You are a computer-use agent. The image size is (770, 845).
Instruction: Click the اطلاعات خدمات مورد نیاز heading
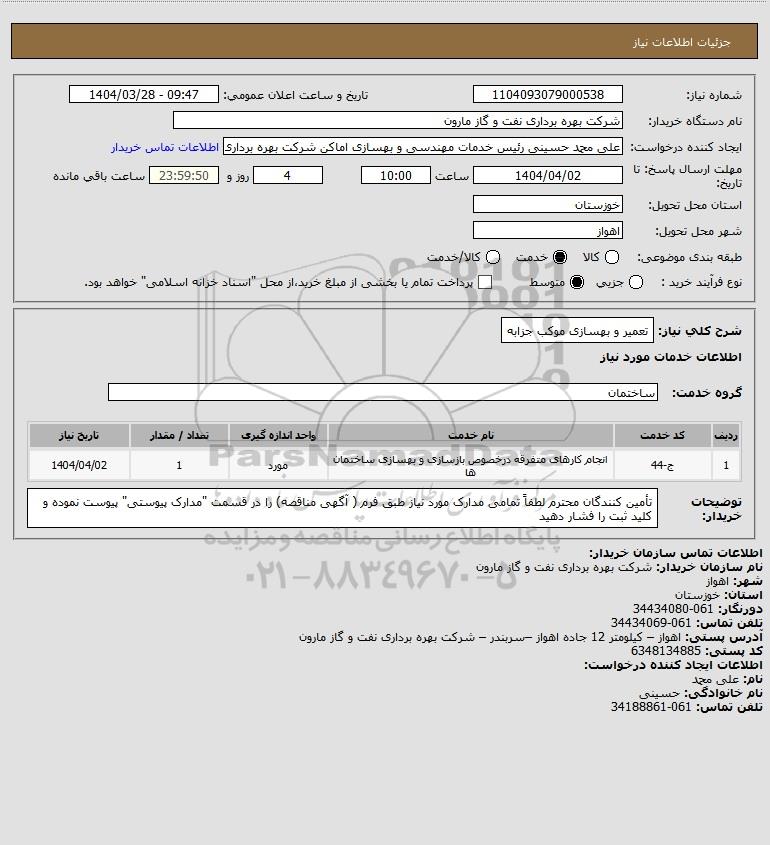coord(671,357)
